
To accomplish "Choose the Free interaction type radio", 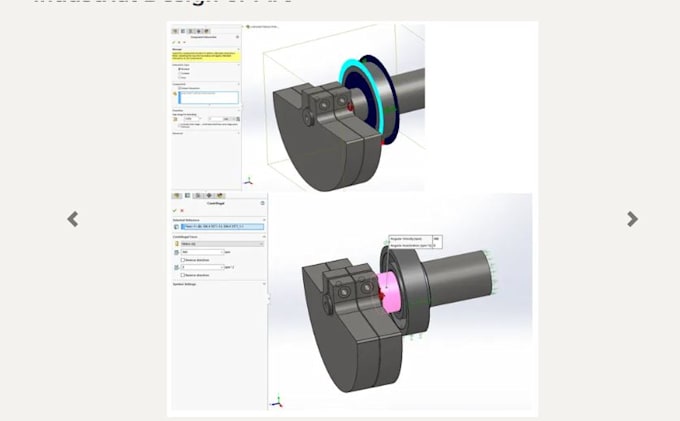I will (180, 78).
